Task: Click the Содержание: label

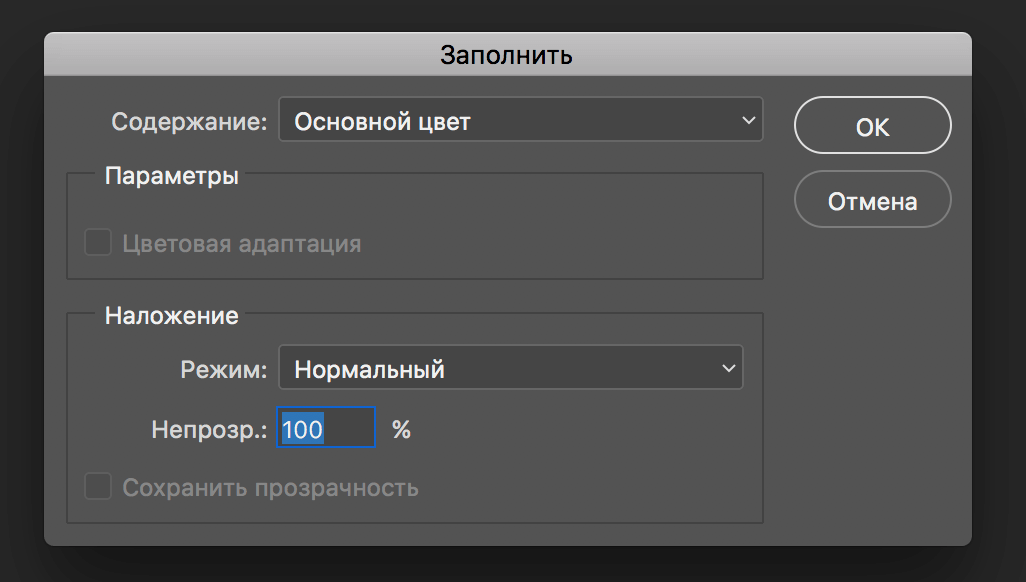Action: point(189,122)
